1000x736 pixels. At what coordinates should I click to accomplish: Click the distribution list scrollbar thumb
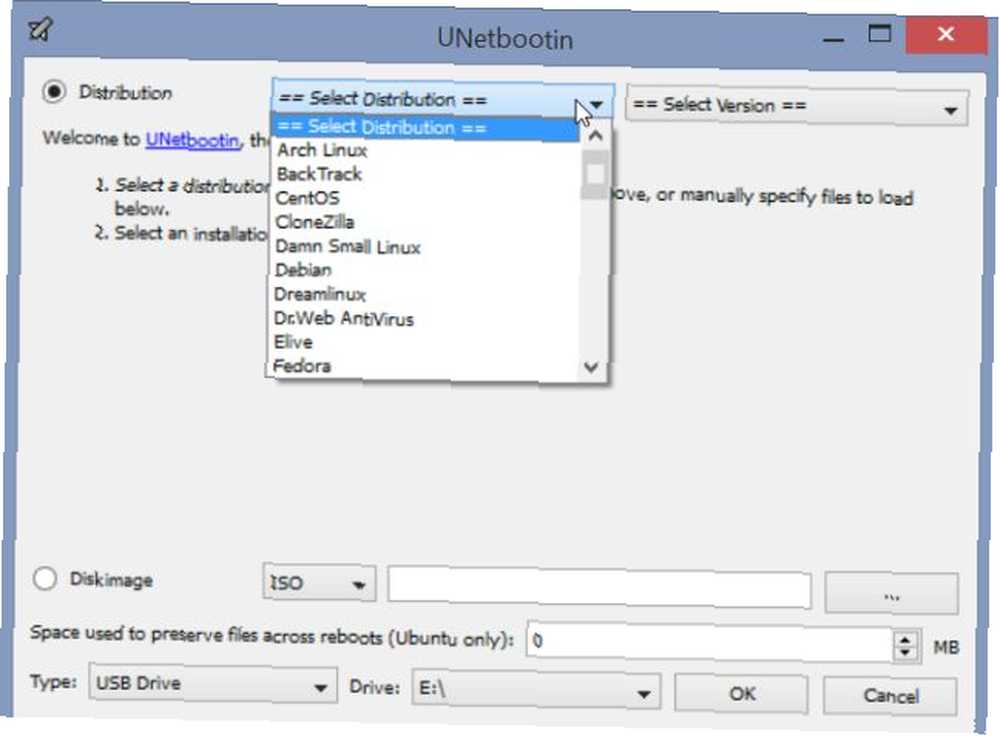[595, 175]
